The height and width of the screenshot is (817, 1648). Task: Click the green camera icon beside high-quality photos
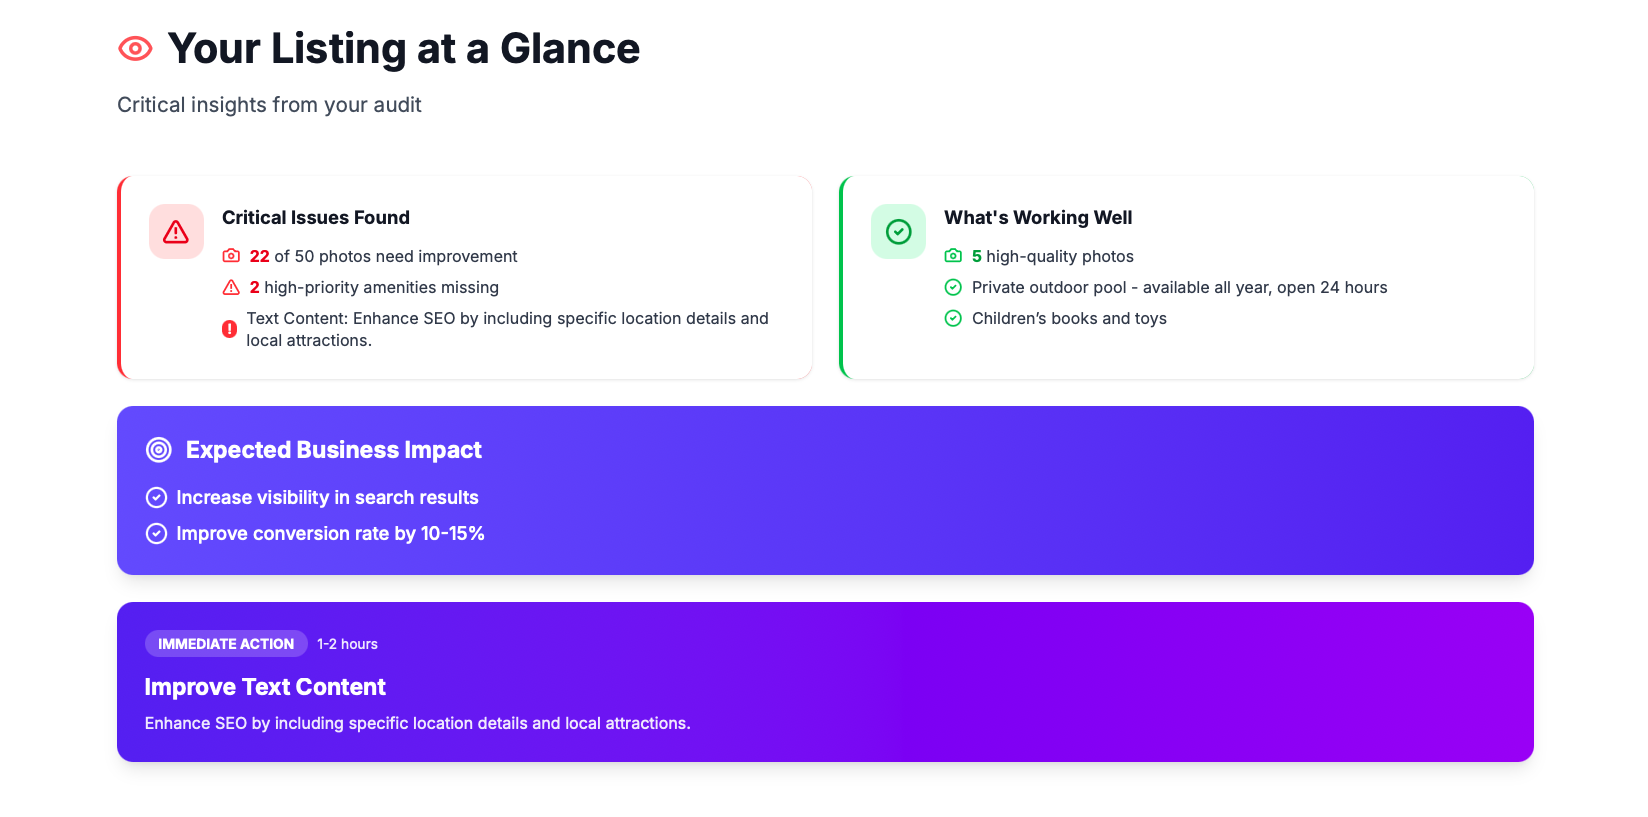point(953,256)
